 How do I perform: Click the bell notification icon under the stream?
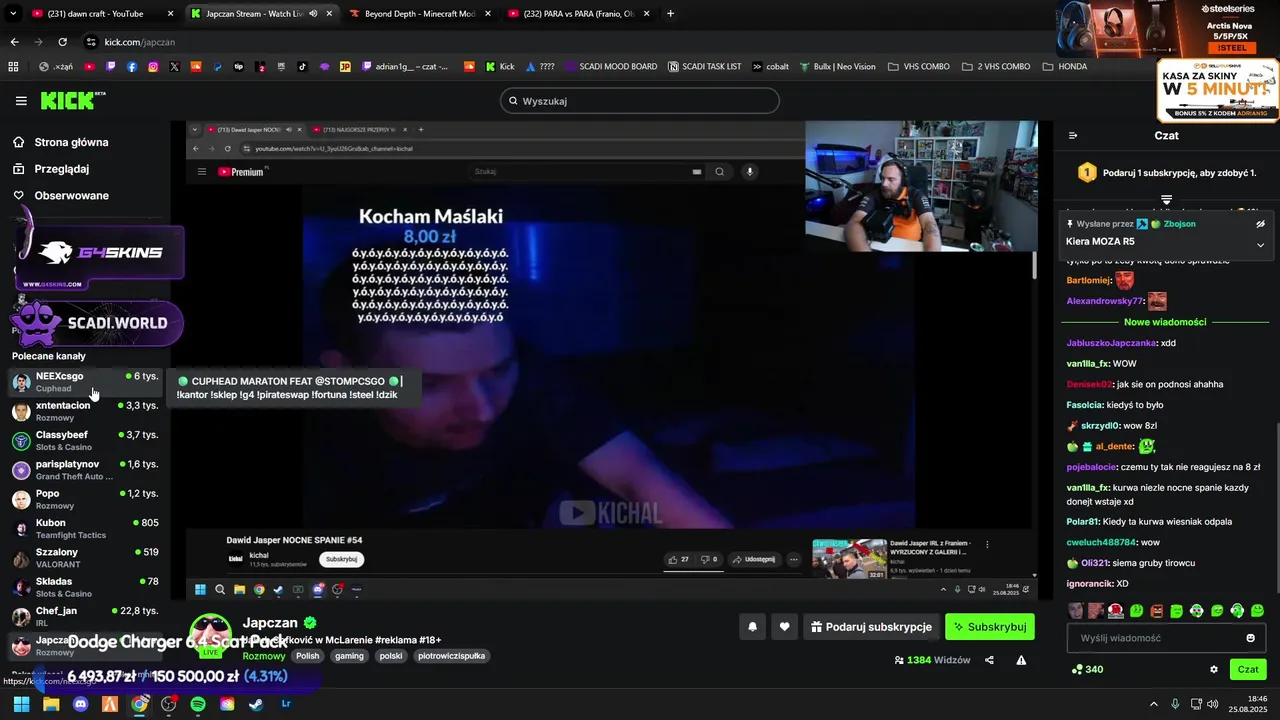point(752,627)
